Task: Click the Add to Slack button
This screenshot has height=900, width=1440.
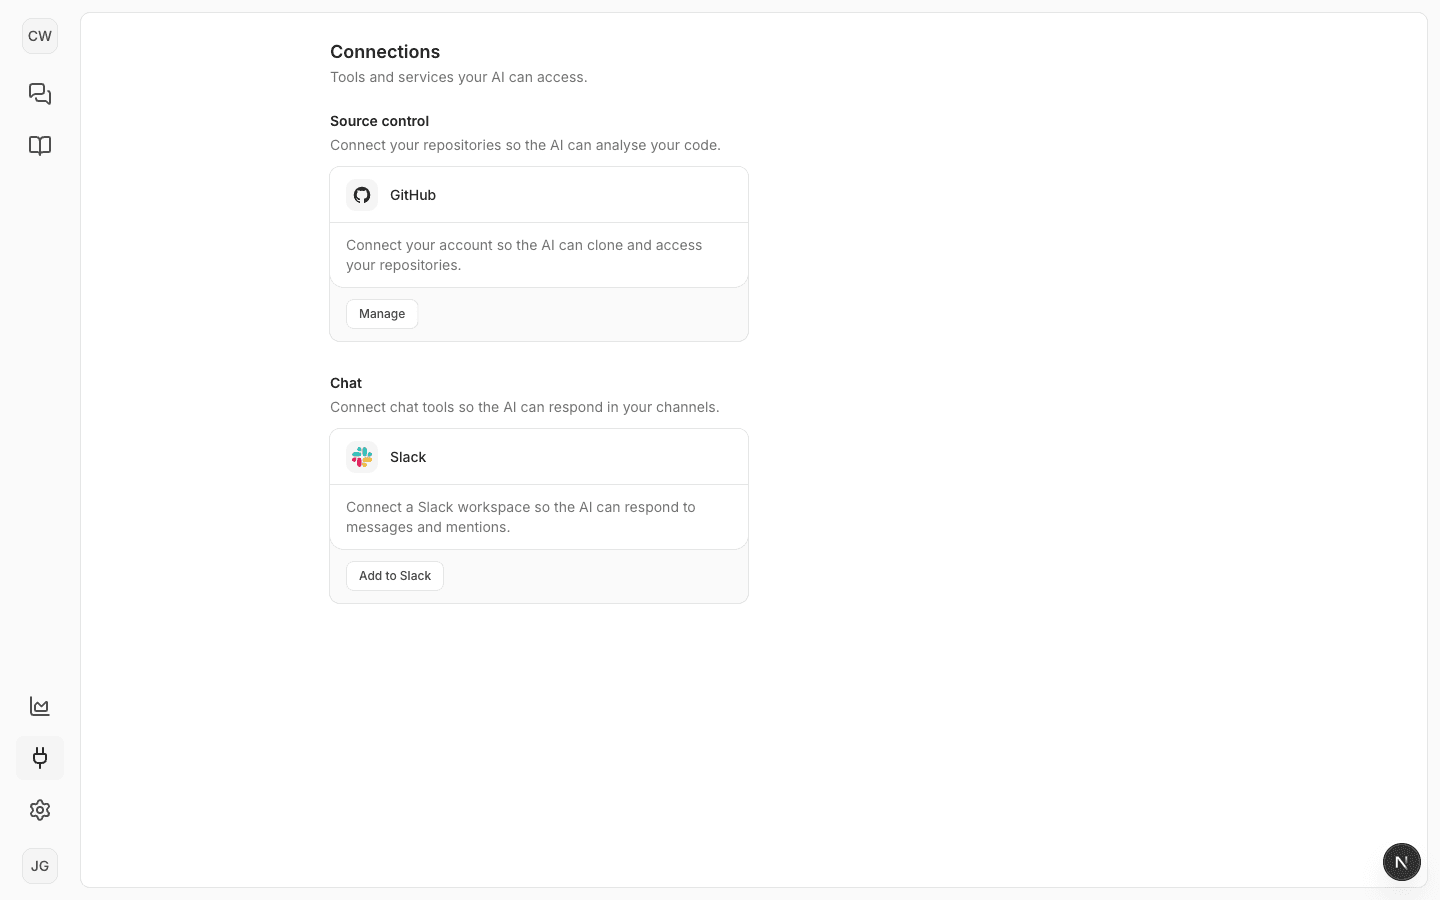Action: tap(394, 576)
